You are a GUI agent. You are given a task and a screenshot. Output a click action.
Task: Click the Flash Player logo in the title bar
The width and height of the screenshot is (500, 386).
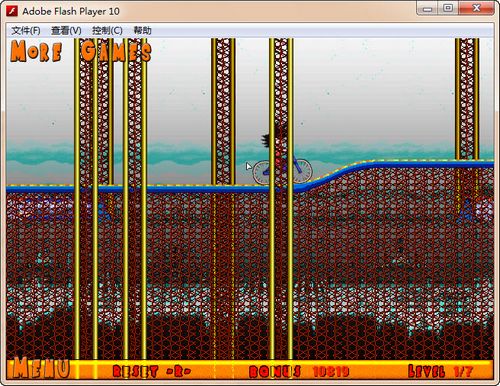pyautogui.click(x=13, y=11)
